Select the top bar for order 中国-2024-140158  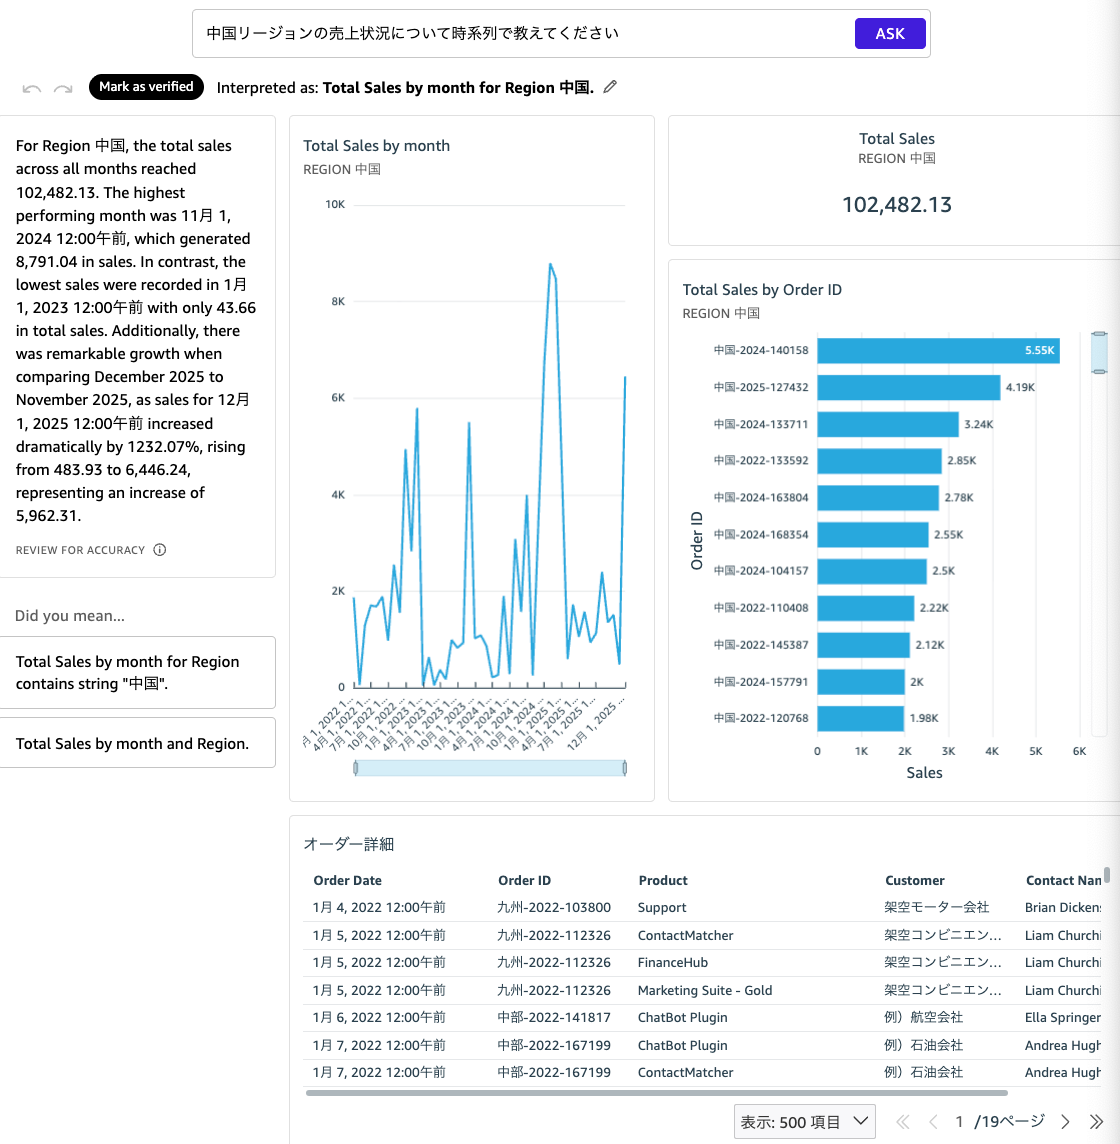pos(937,351)
